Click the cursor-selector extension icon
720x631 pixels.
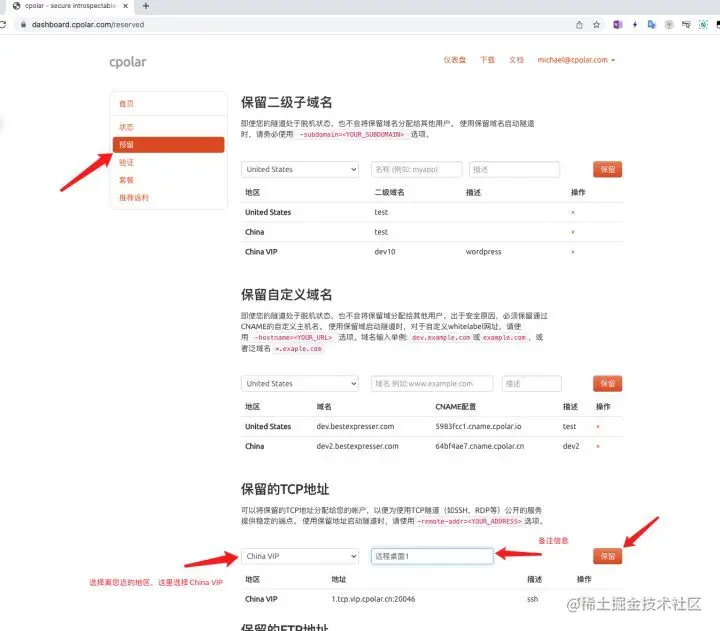coord(686,25)
